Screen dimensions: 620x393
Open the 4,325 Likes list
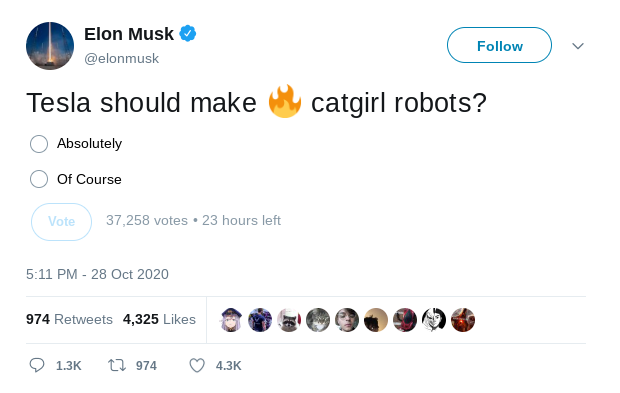tap(159, 319)
